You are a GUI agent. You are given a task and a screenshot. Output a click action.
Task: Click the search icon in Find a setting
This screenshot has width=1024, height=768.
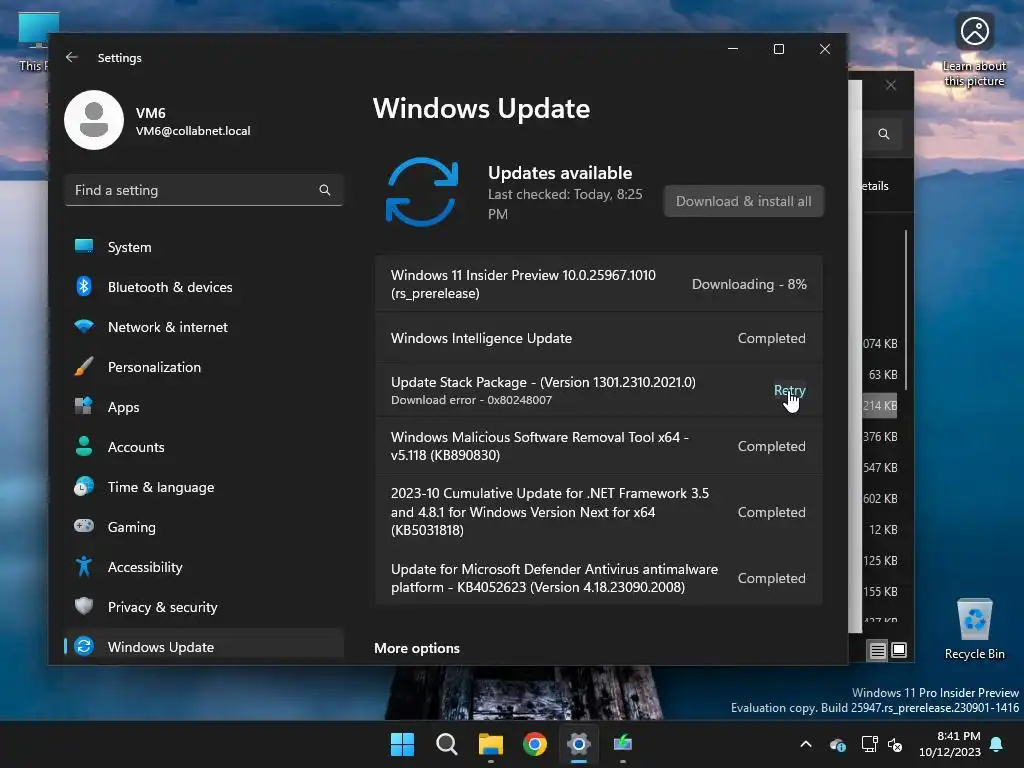click(x=325, y=190)
